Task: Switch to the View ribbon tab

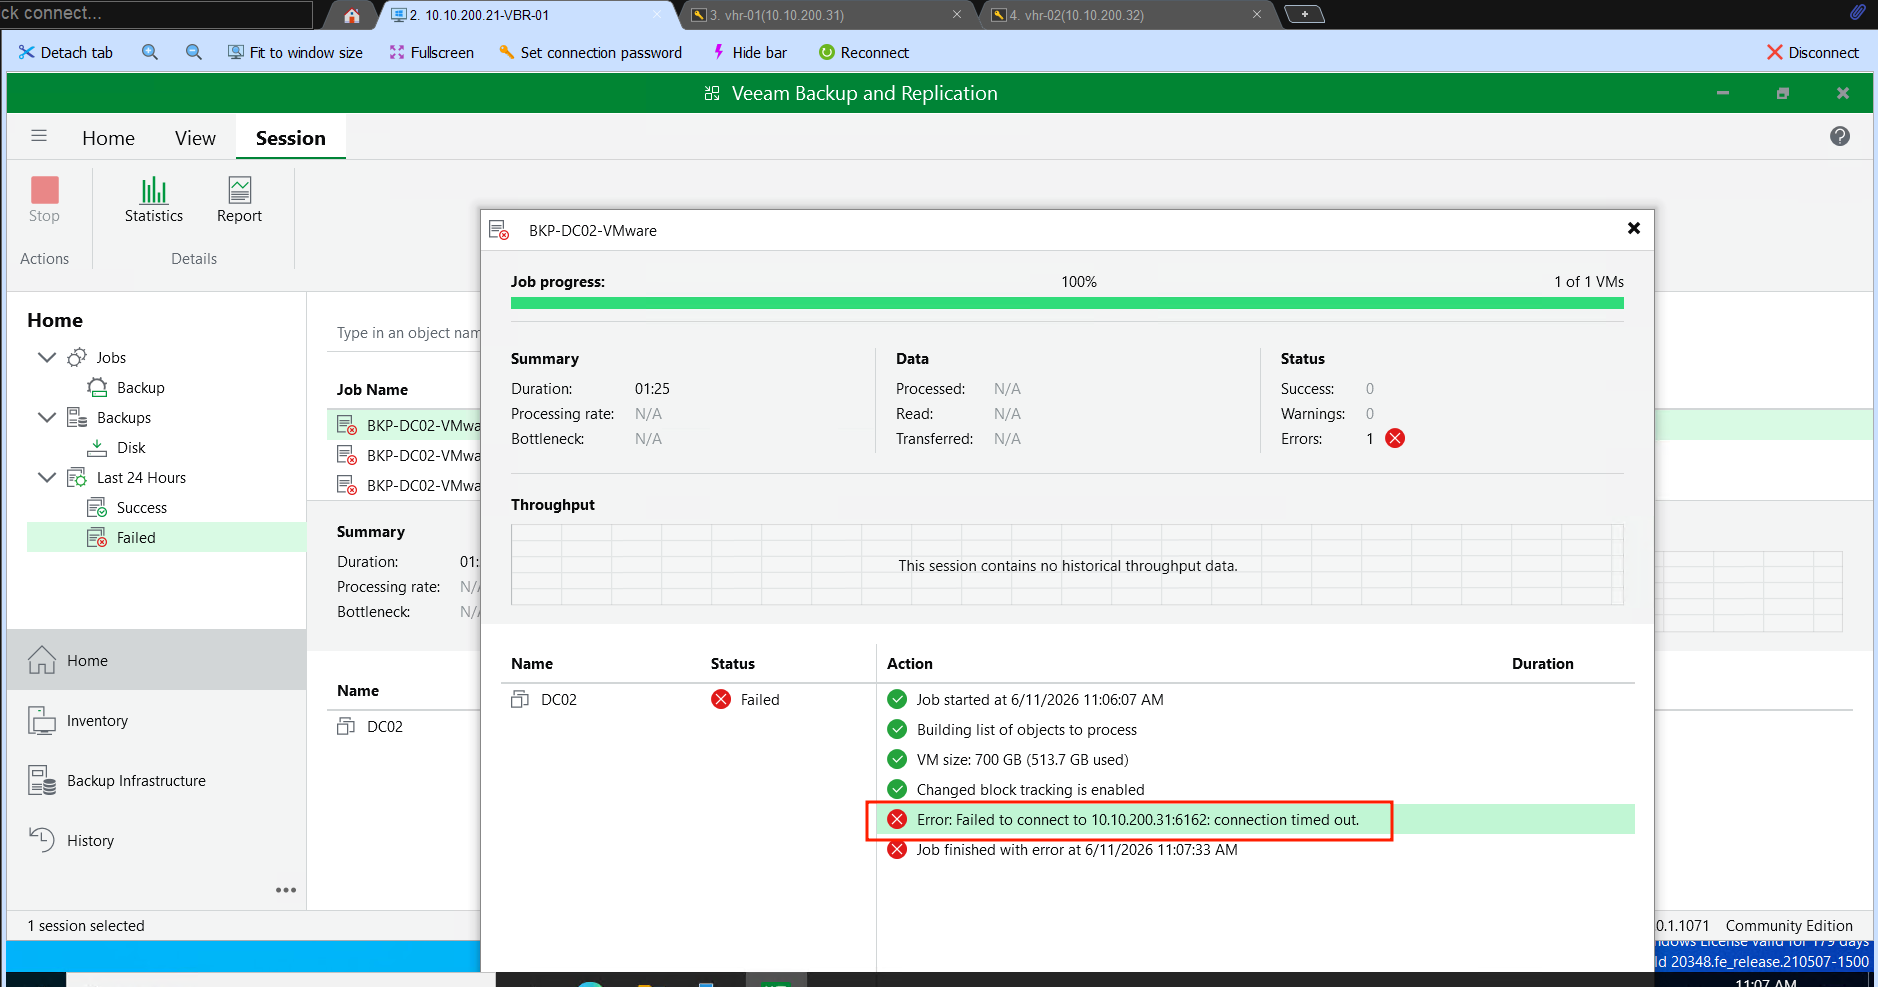Action: [x=195, y=138]
